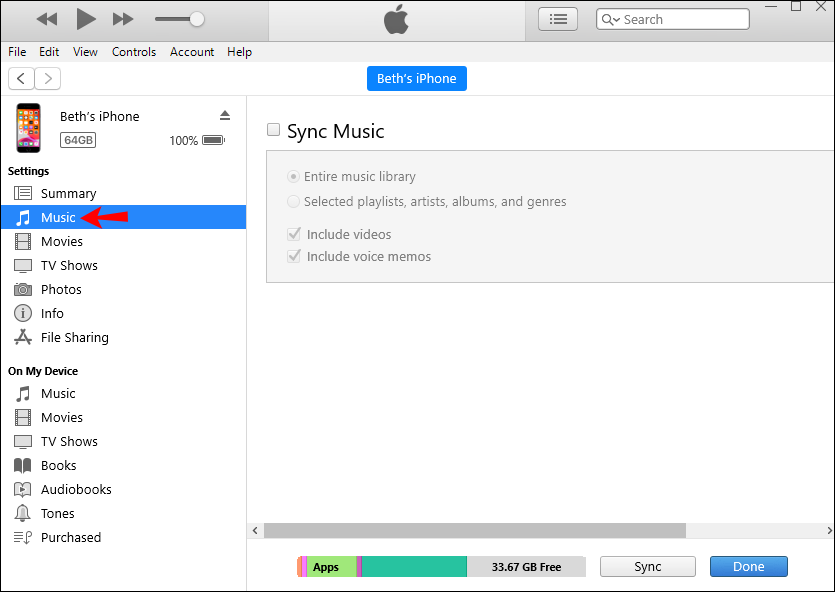This screenshot has width=835, height=592.
Task: Click the Audiobooks icon
Action: pyautogui.click(x=22, y=489)
